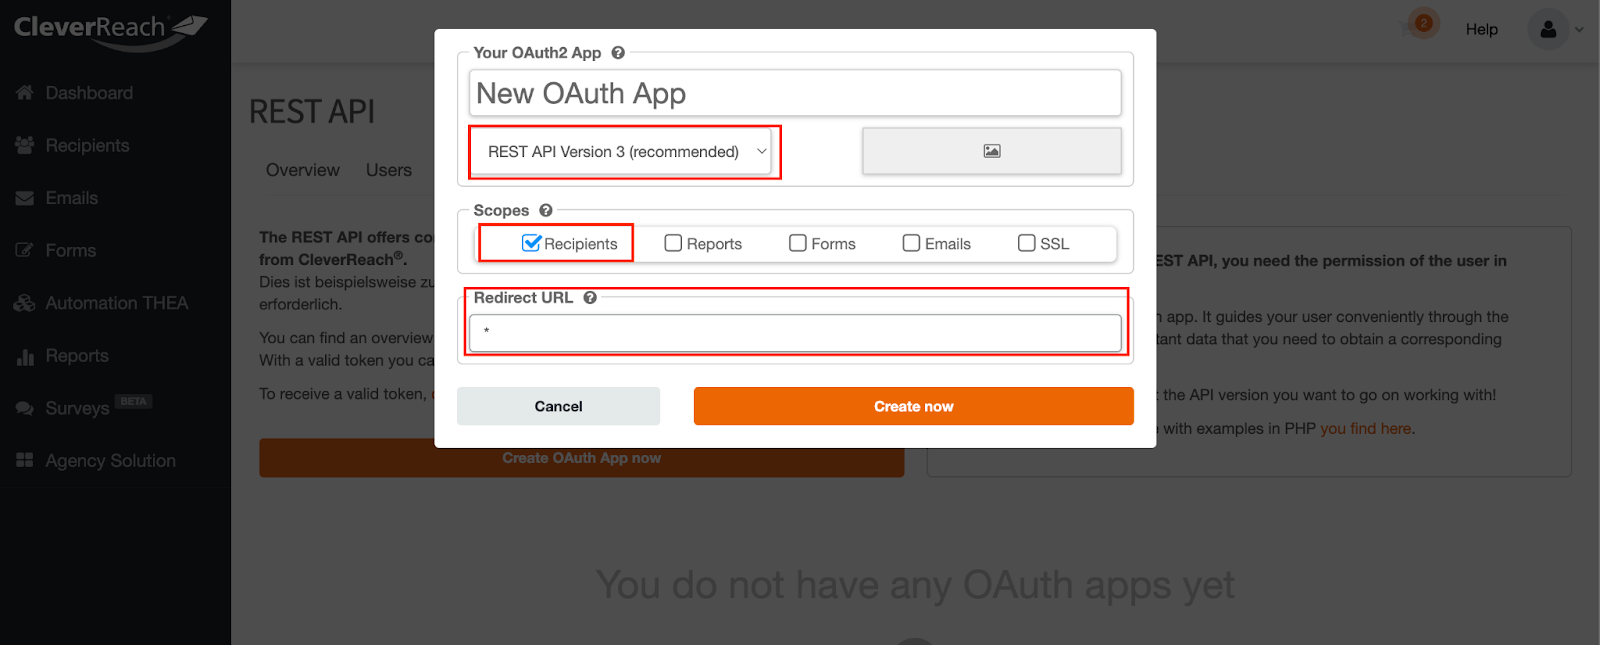Click the Automation THEA icon

tap(25, 303)
